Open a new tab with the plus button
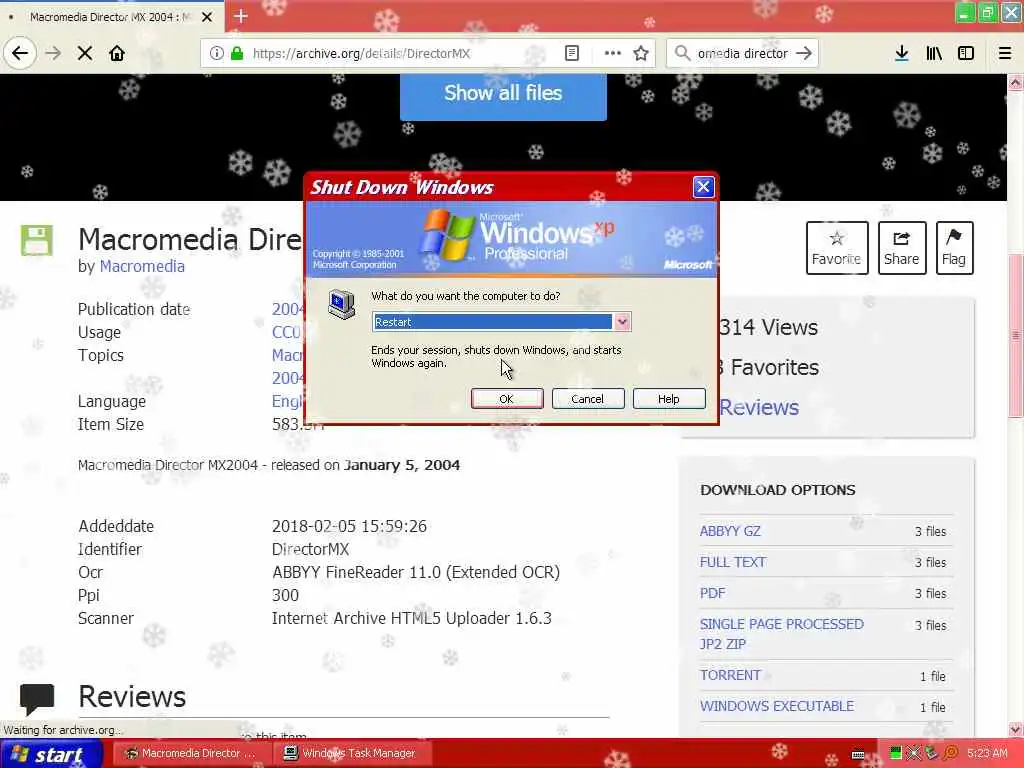This screenshot has height=768, width=1024. click(x=240, y=16)
